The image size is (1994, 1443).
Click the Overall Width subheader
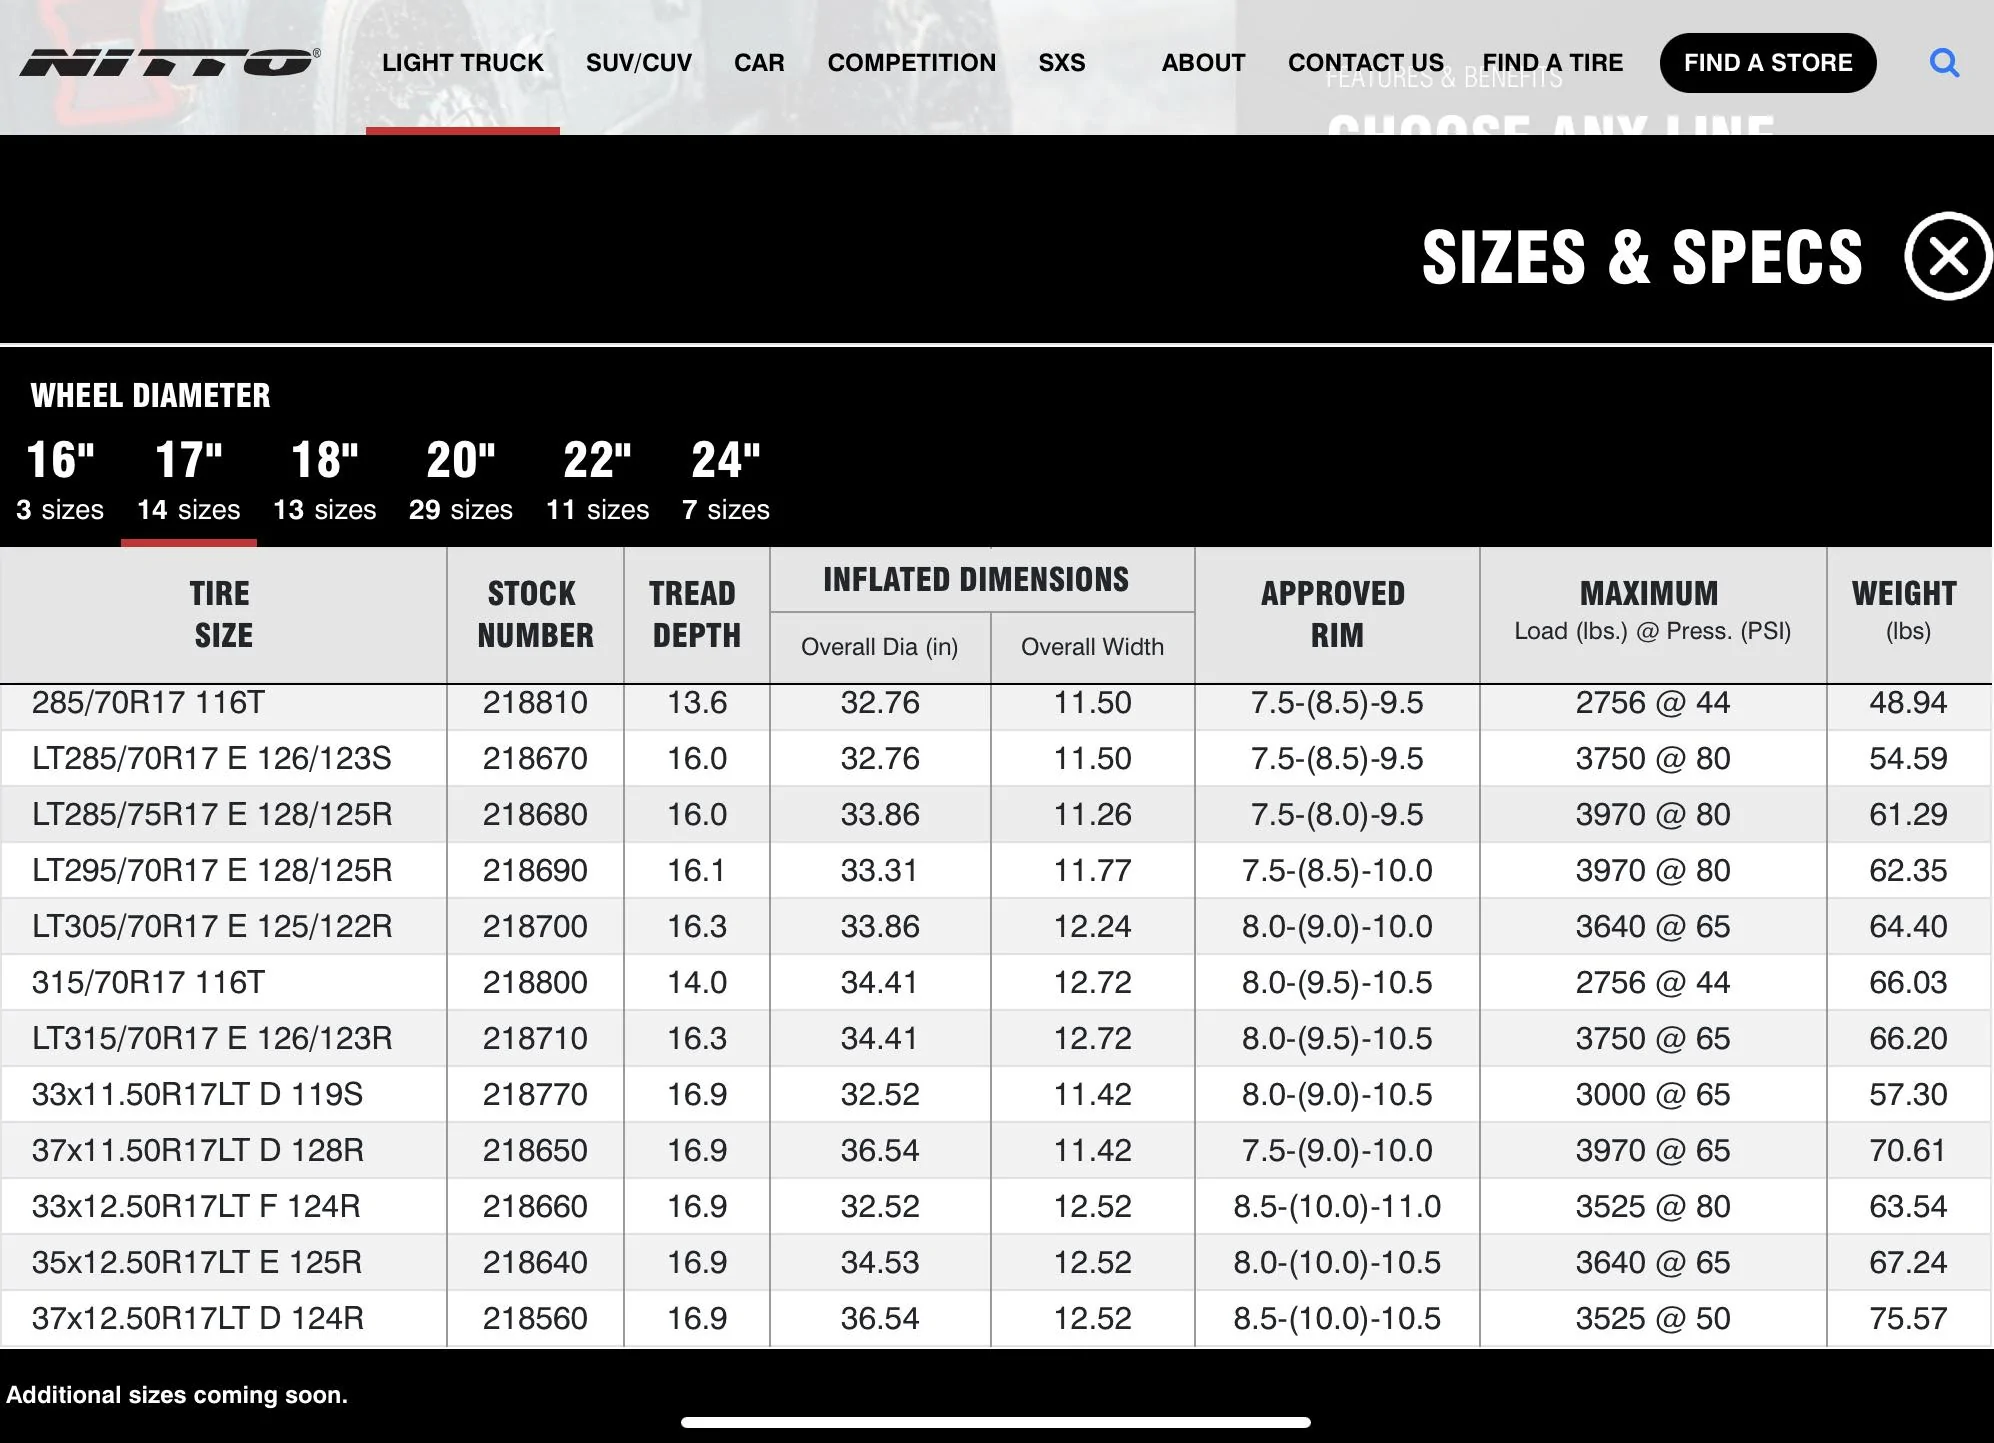(1092, 647)
